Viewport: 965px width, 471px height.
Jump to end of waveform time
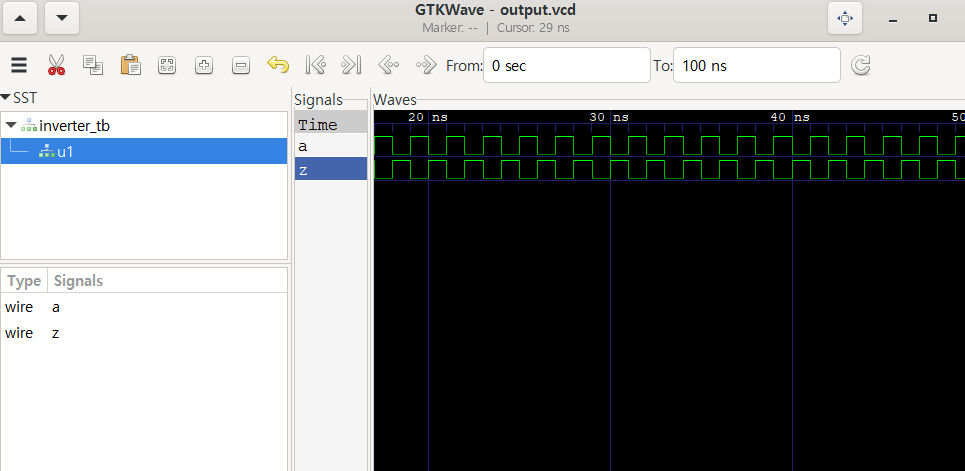click(x=351, y=65)
